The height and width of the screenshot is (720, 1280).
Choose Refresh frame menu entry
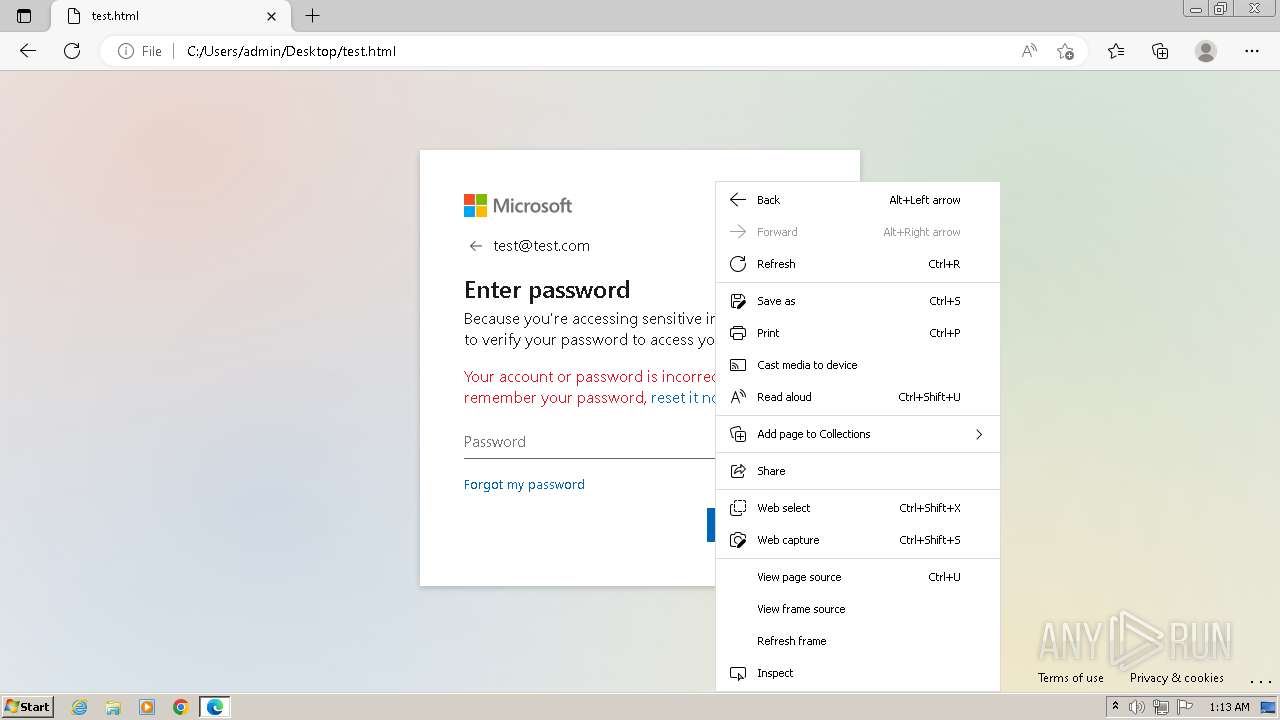(858, 641)
